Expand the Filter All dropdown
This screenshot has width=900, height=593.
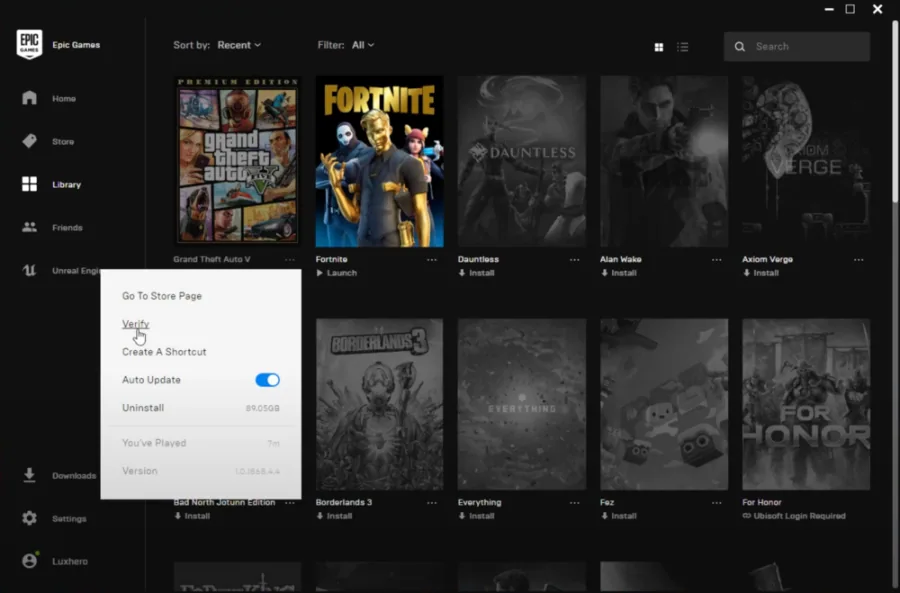coord(363,45)
